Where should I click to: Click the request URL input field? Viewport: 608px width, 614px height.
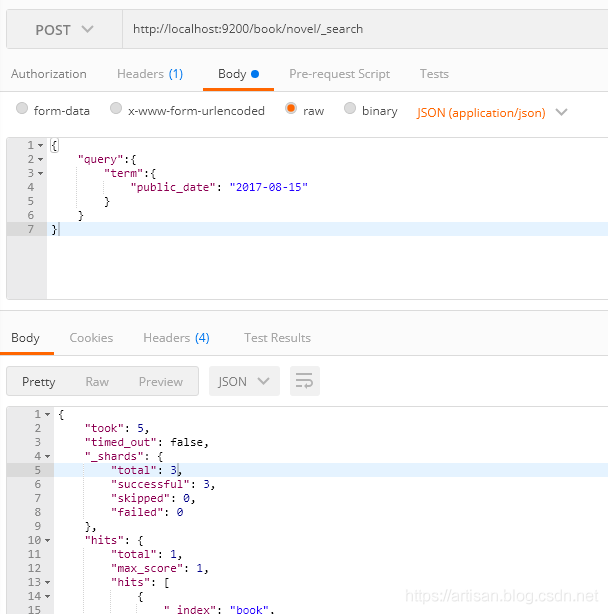[x=360, y=30]
